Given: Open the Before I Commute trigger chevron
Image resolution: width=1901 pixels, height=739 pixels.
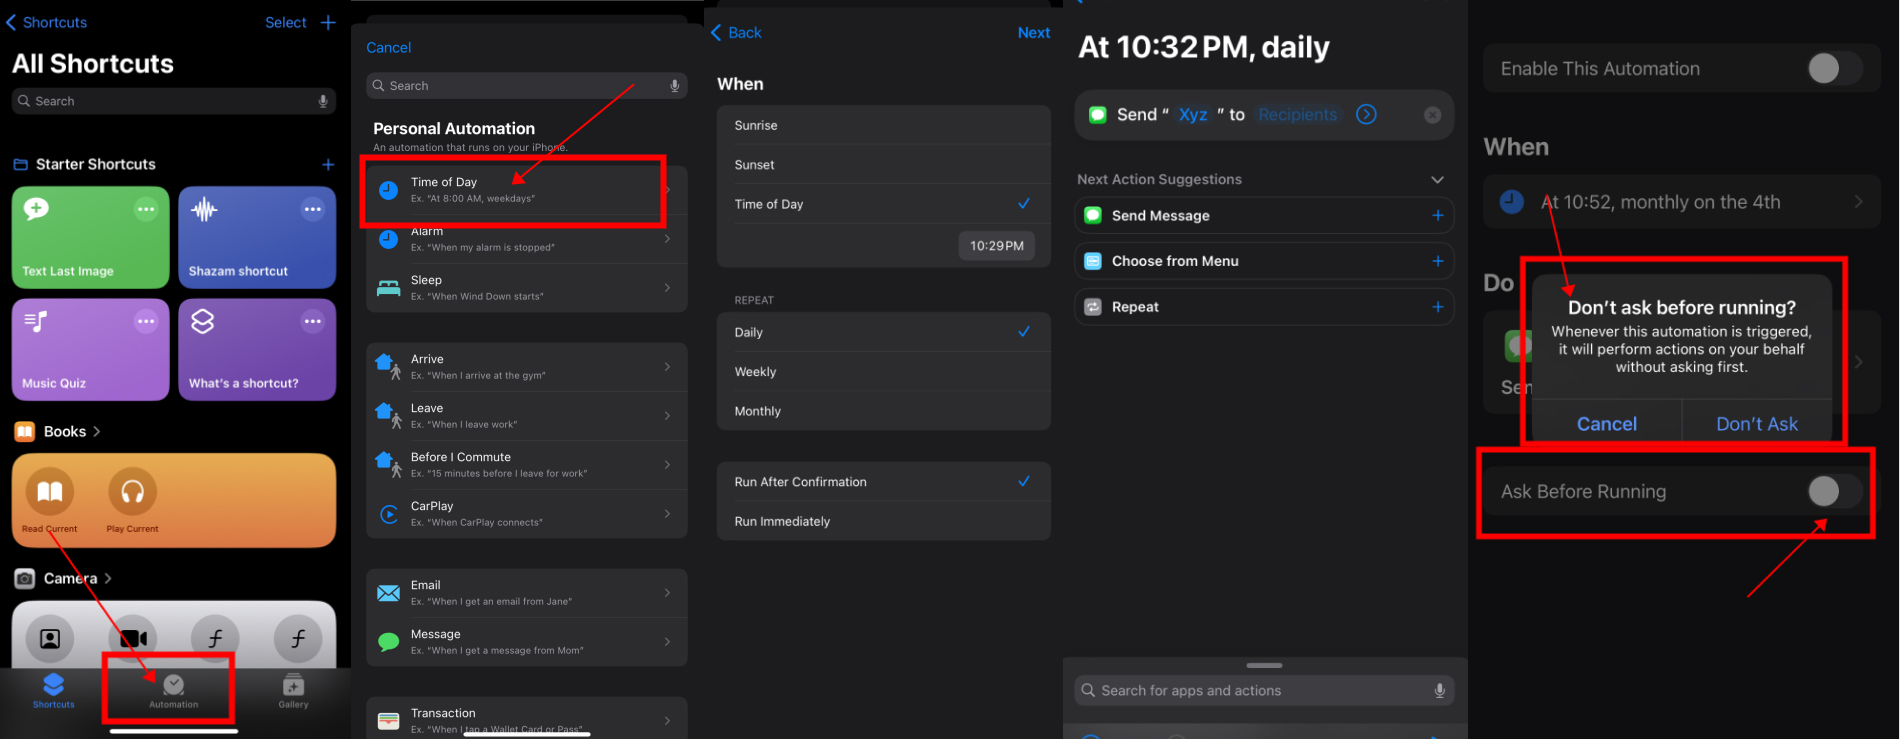Looking at the screenshot, I should [x=668, y=465].
